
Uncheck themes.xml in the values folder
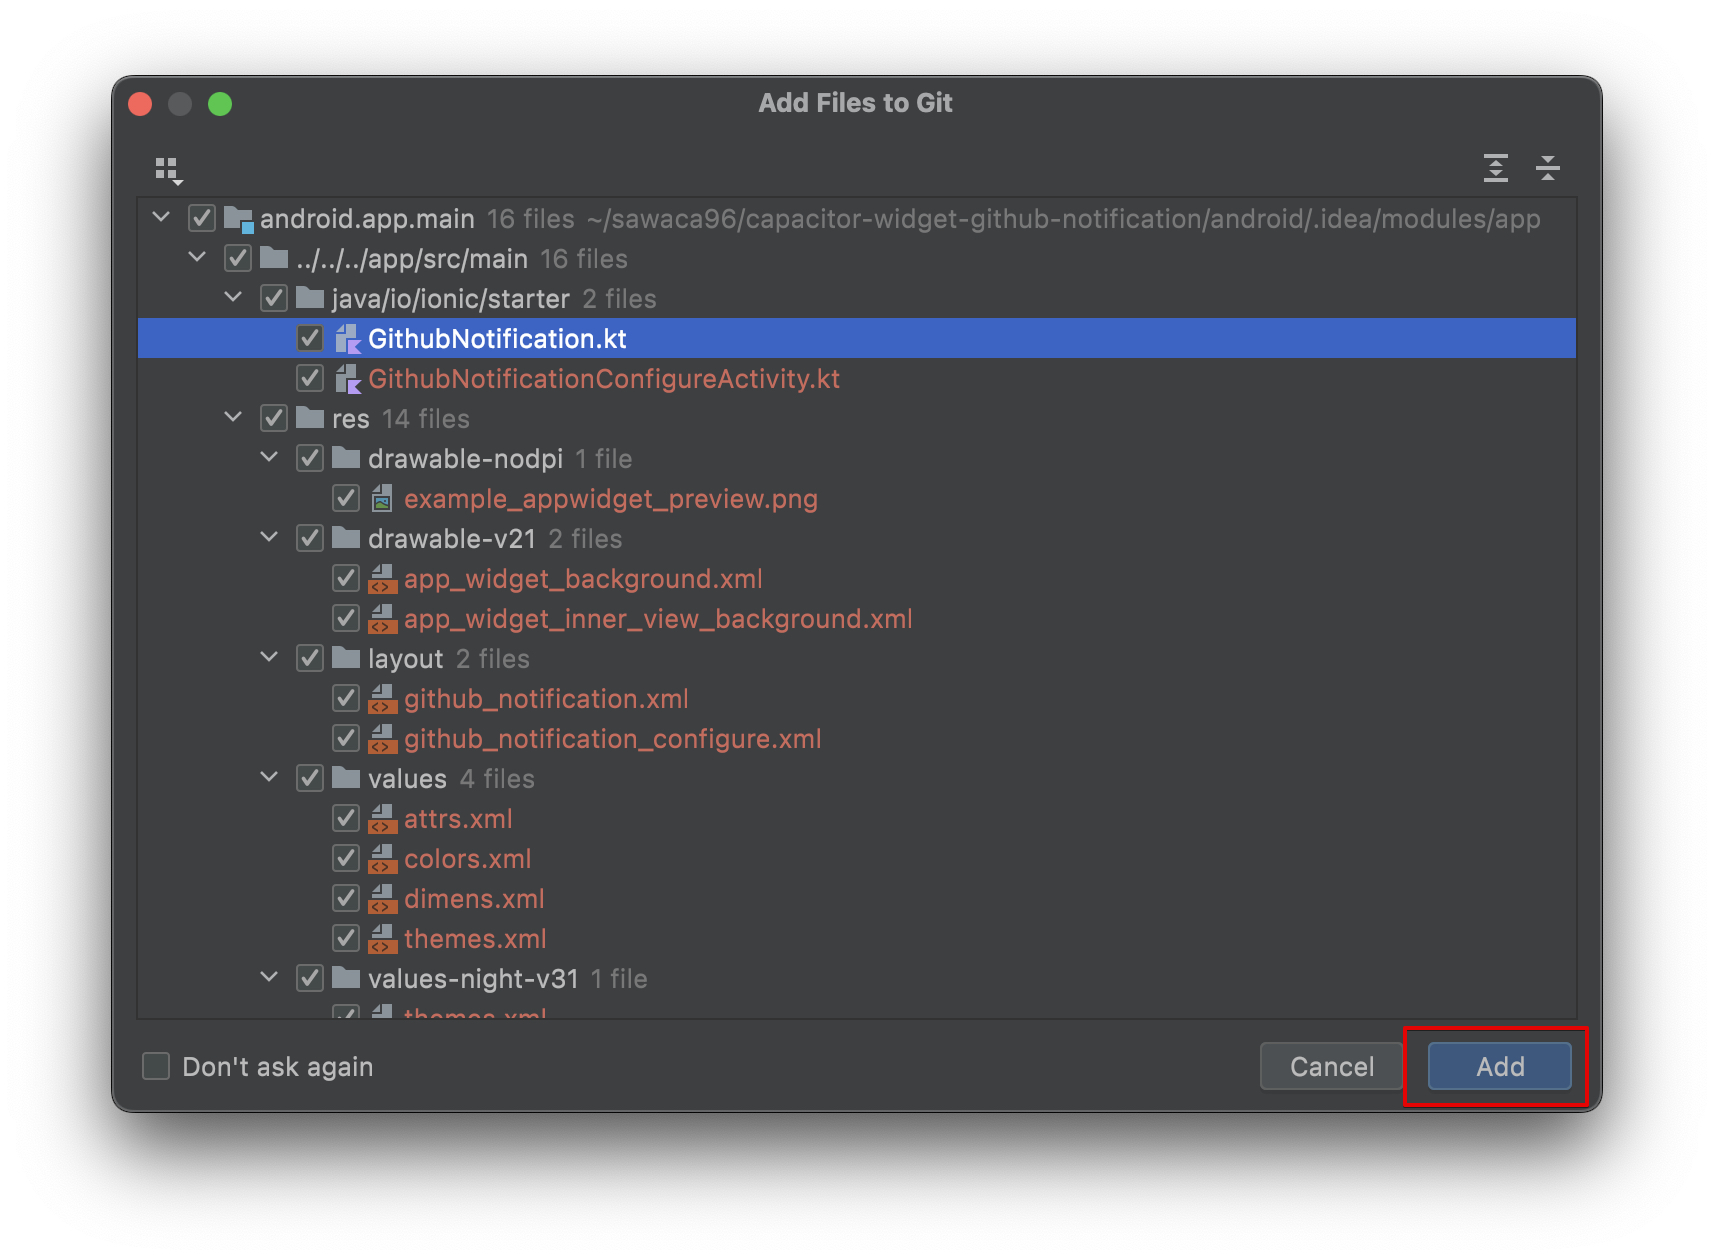tap(346, 938)
